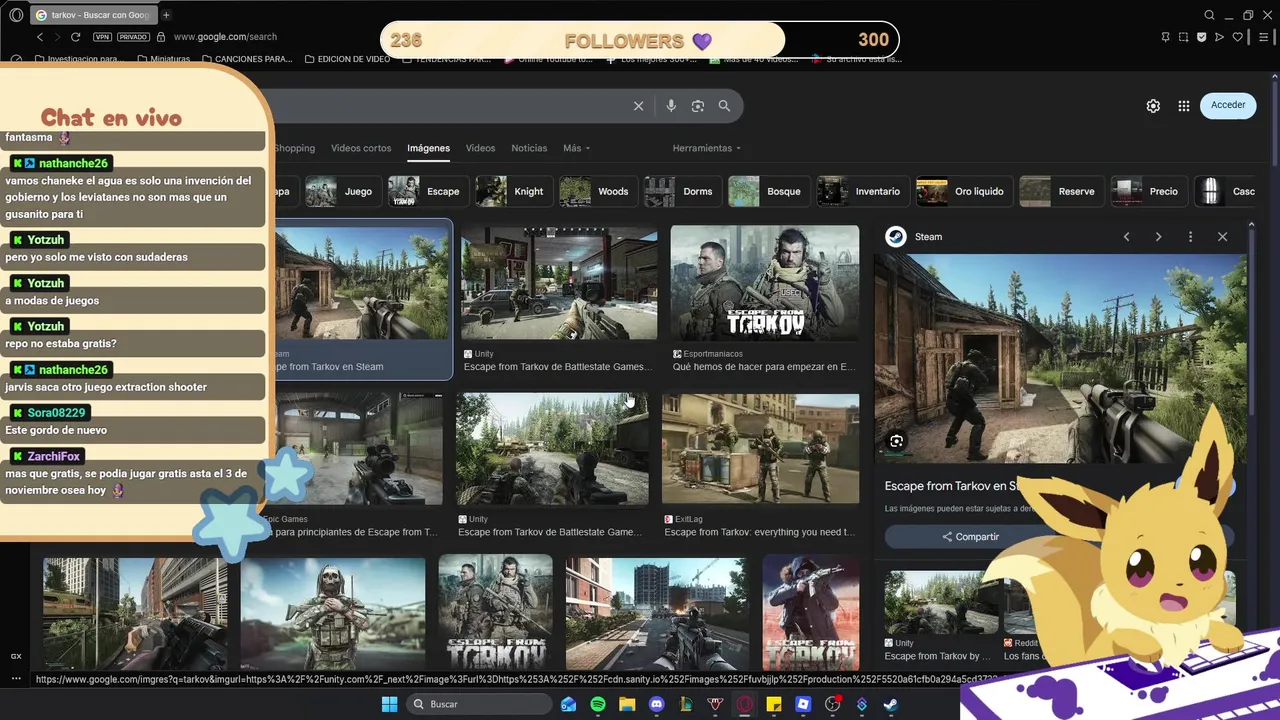This screenshot has width=1280, height=720.
Task: Select the Juego filter chip
Action: click(x=341, y=191)
